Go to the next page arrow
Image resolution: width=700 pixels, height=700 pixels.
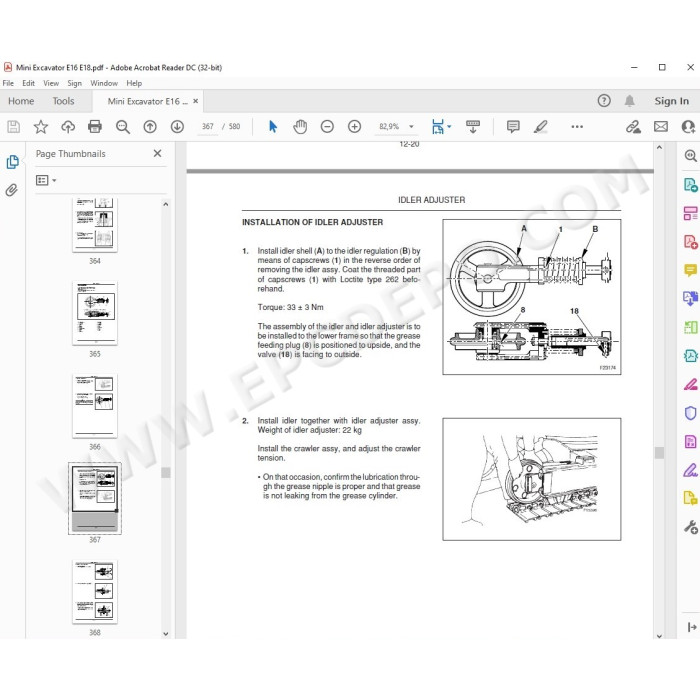point(177,127)
